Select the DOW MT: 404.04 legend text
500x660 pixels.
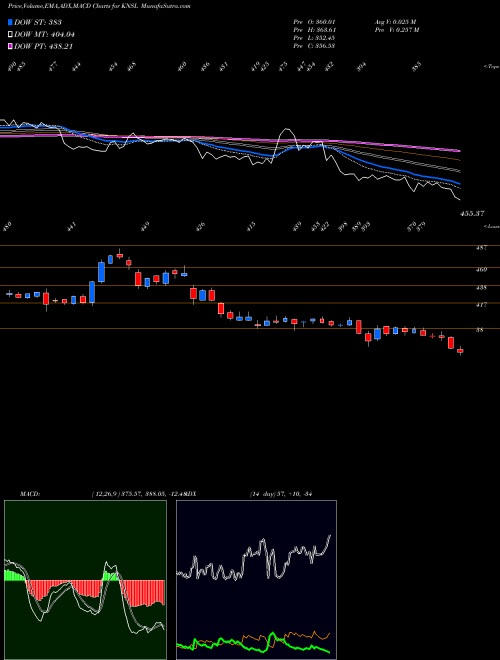point(45,35)
